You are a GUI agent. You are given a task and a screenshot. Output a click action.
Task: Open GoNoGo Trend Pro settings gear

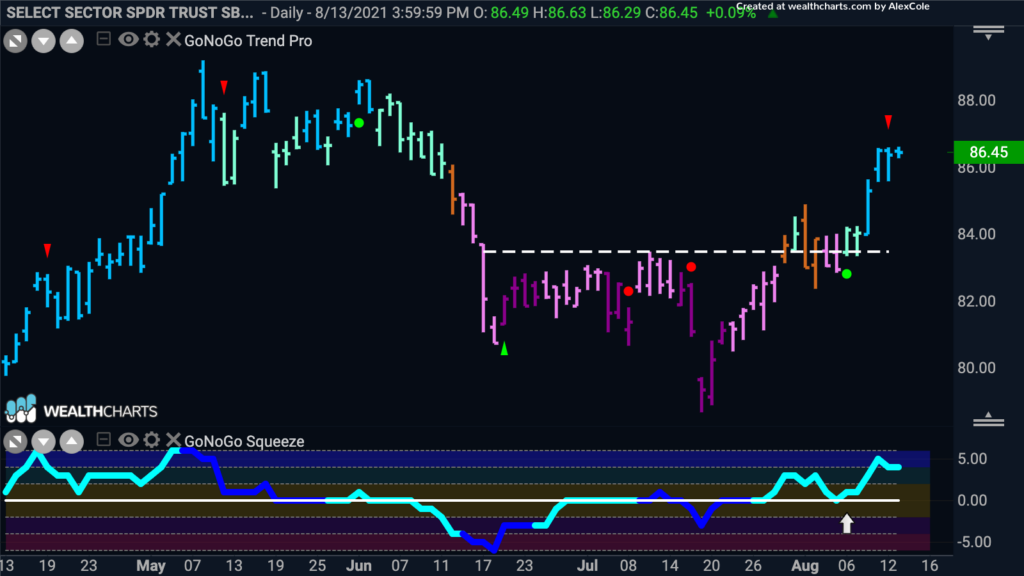(x=152, y=40)
